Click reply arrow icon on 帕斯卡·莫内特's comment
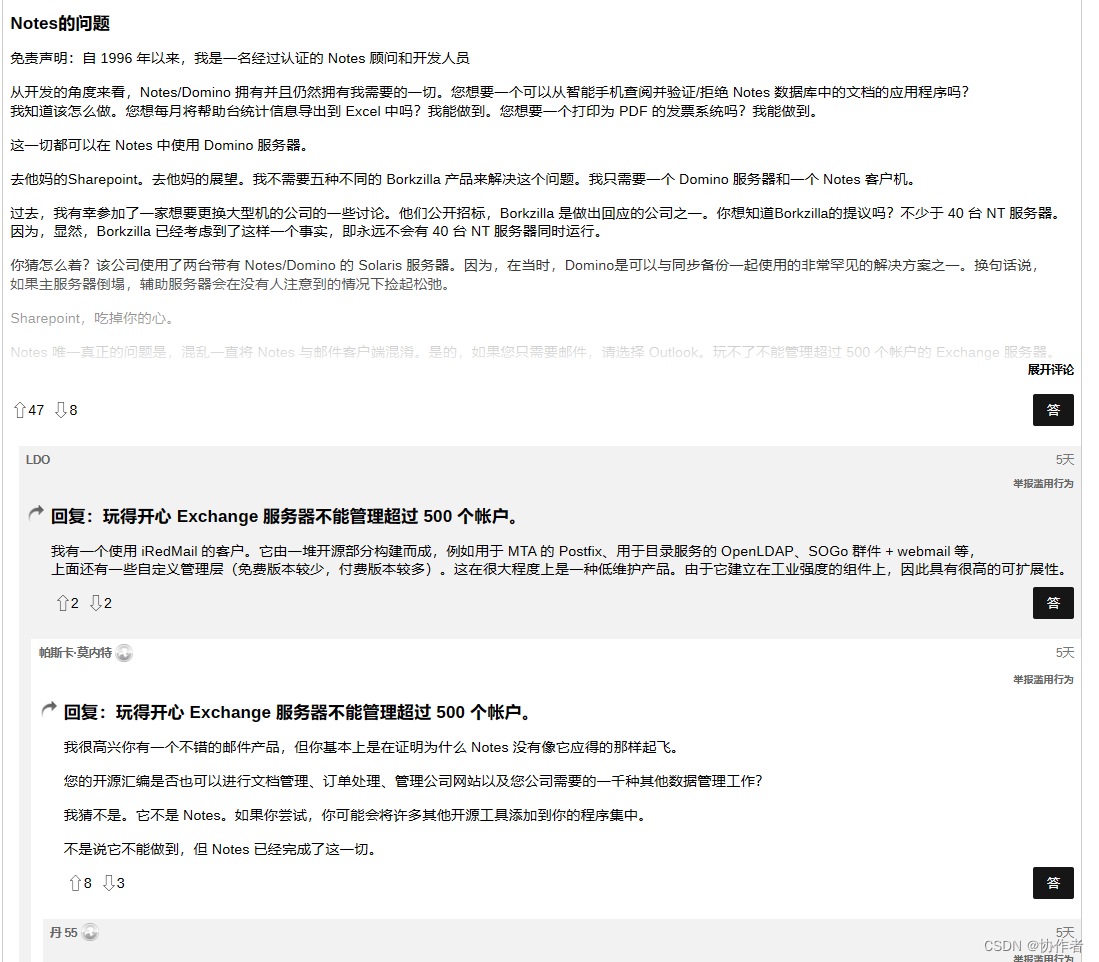The image size is (1099, 962). 48,710
